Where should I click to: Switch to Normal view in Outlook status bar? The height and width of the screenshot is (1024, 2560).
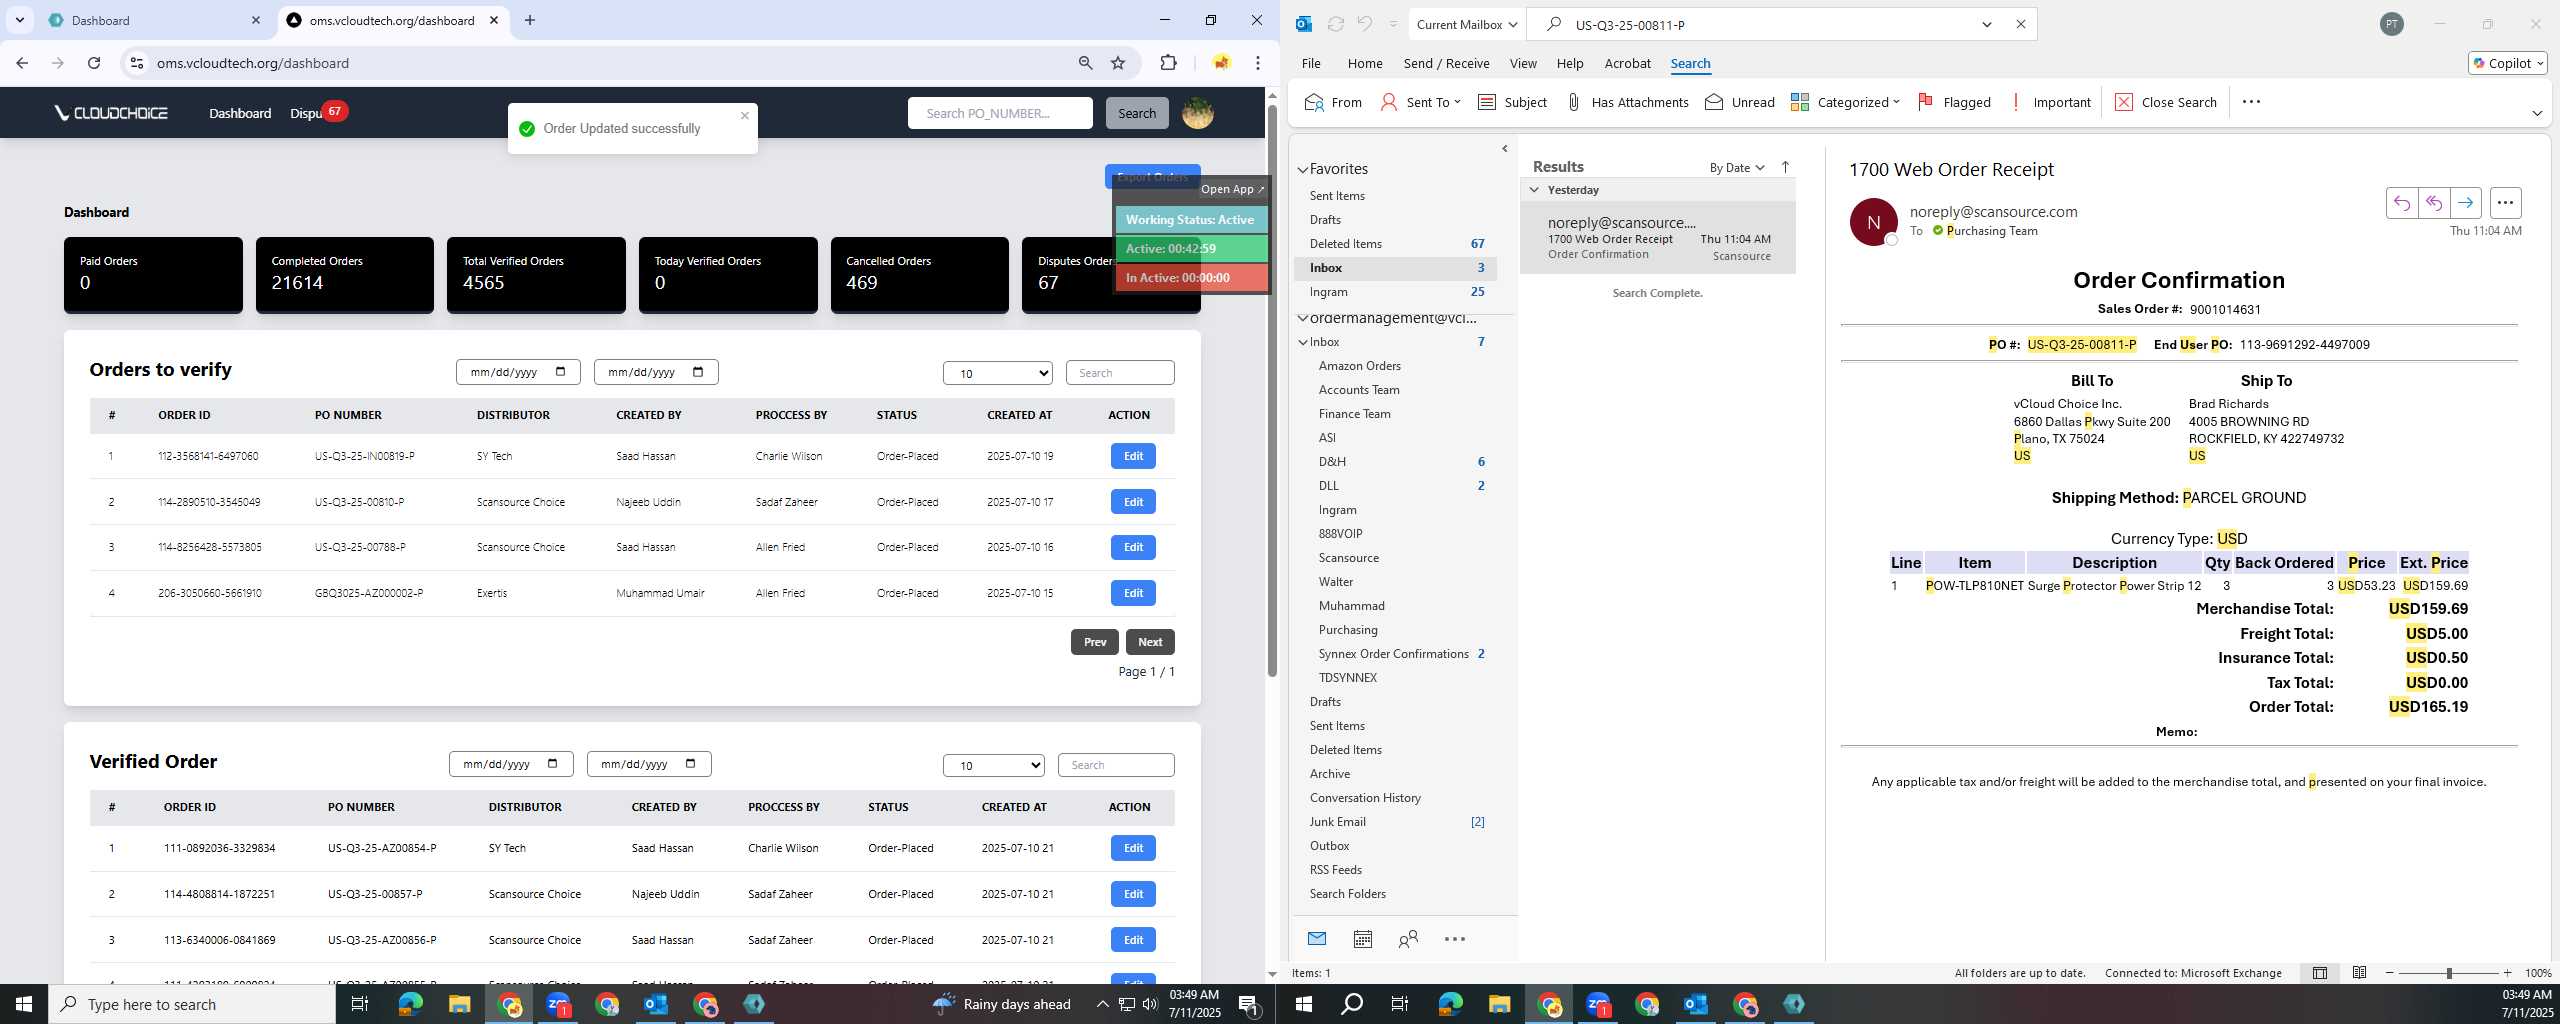tap(2319, 972)
